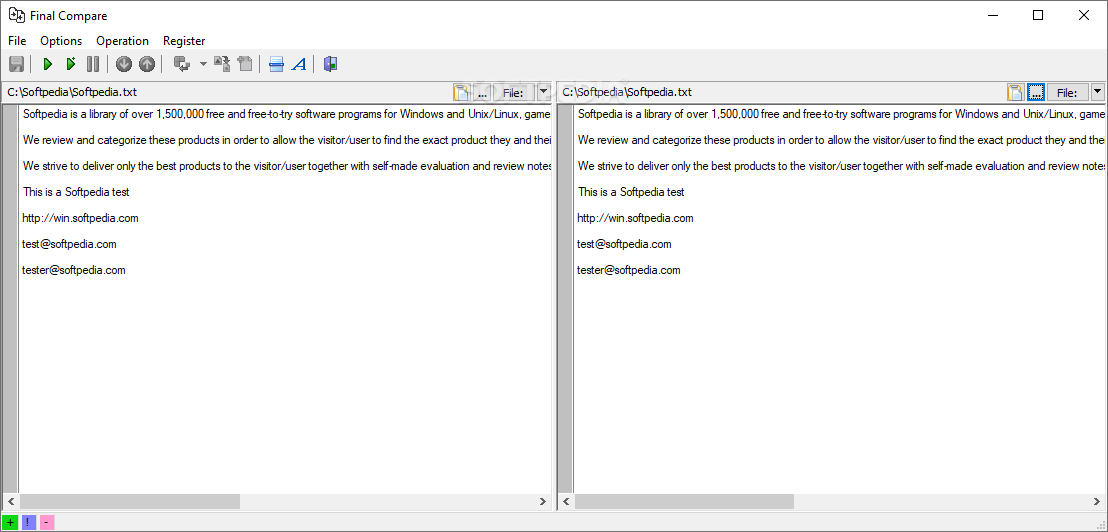This screenshot has width=1108, height=532.
Task: Click 'We strive to deliver' line in left pane
Action: click(x=287, y=166)
